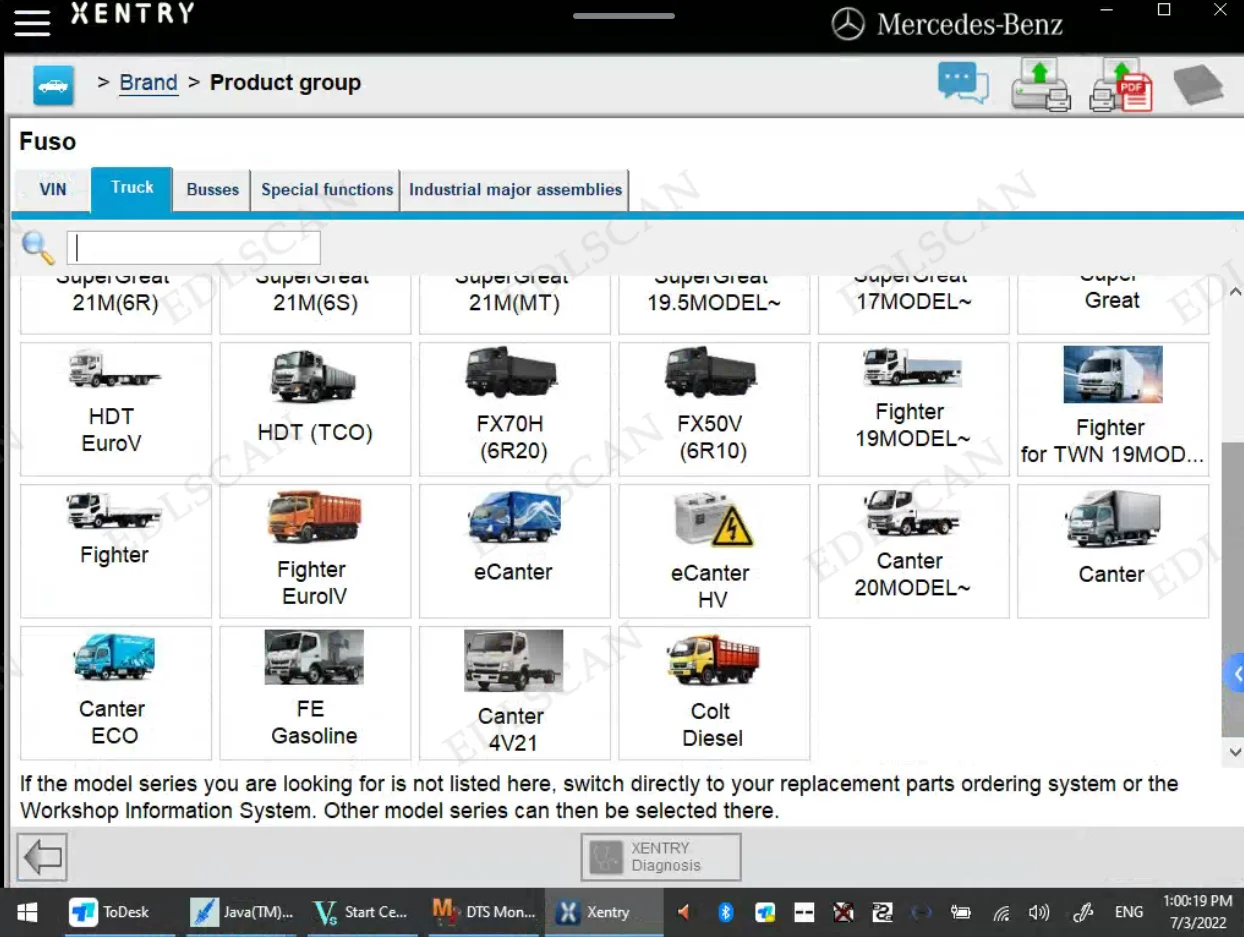
Task: Pick the Fighter EuroIV orange truck
Action: pos(315,552)
